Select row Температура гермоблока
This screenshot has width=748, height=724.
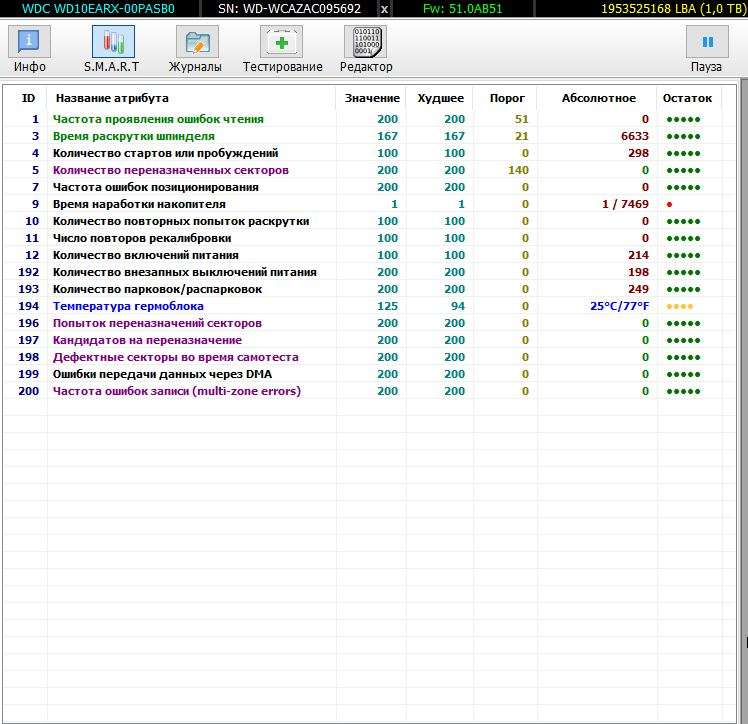click(x=363, y=306)
